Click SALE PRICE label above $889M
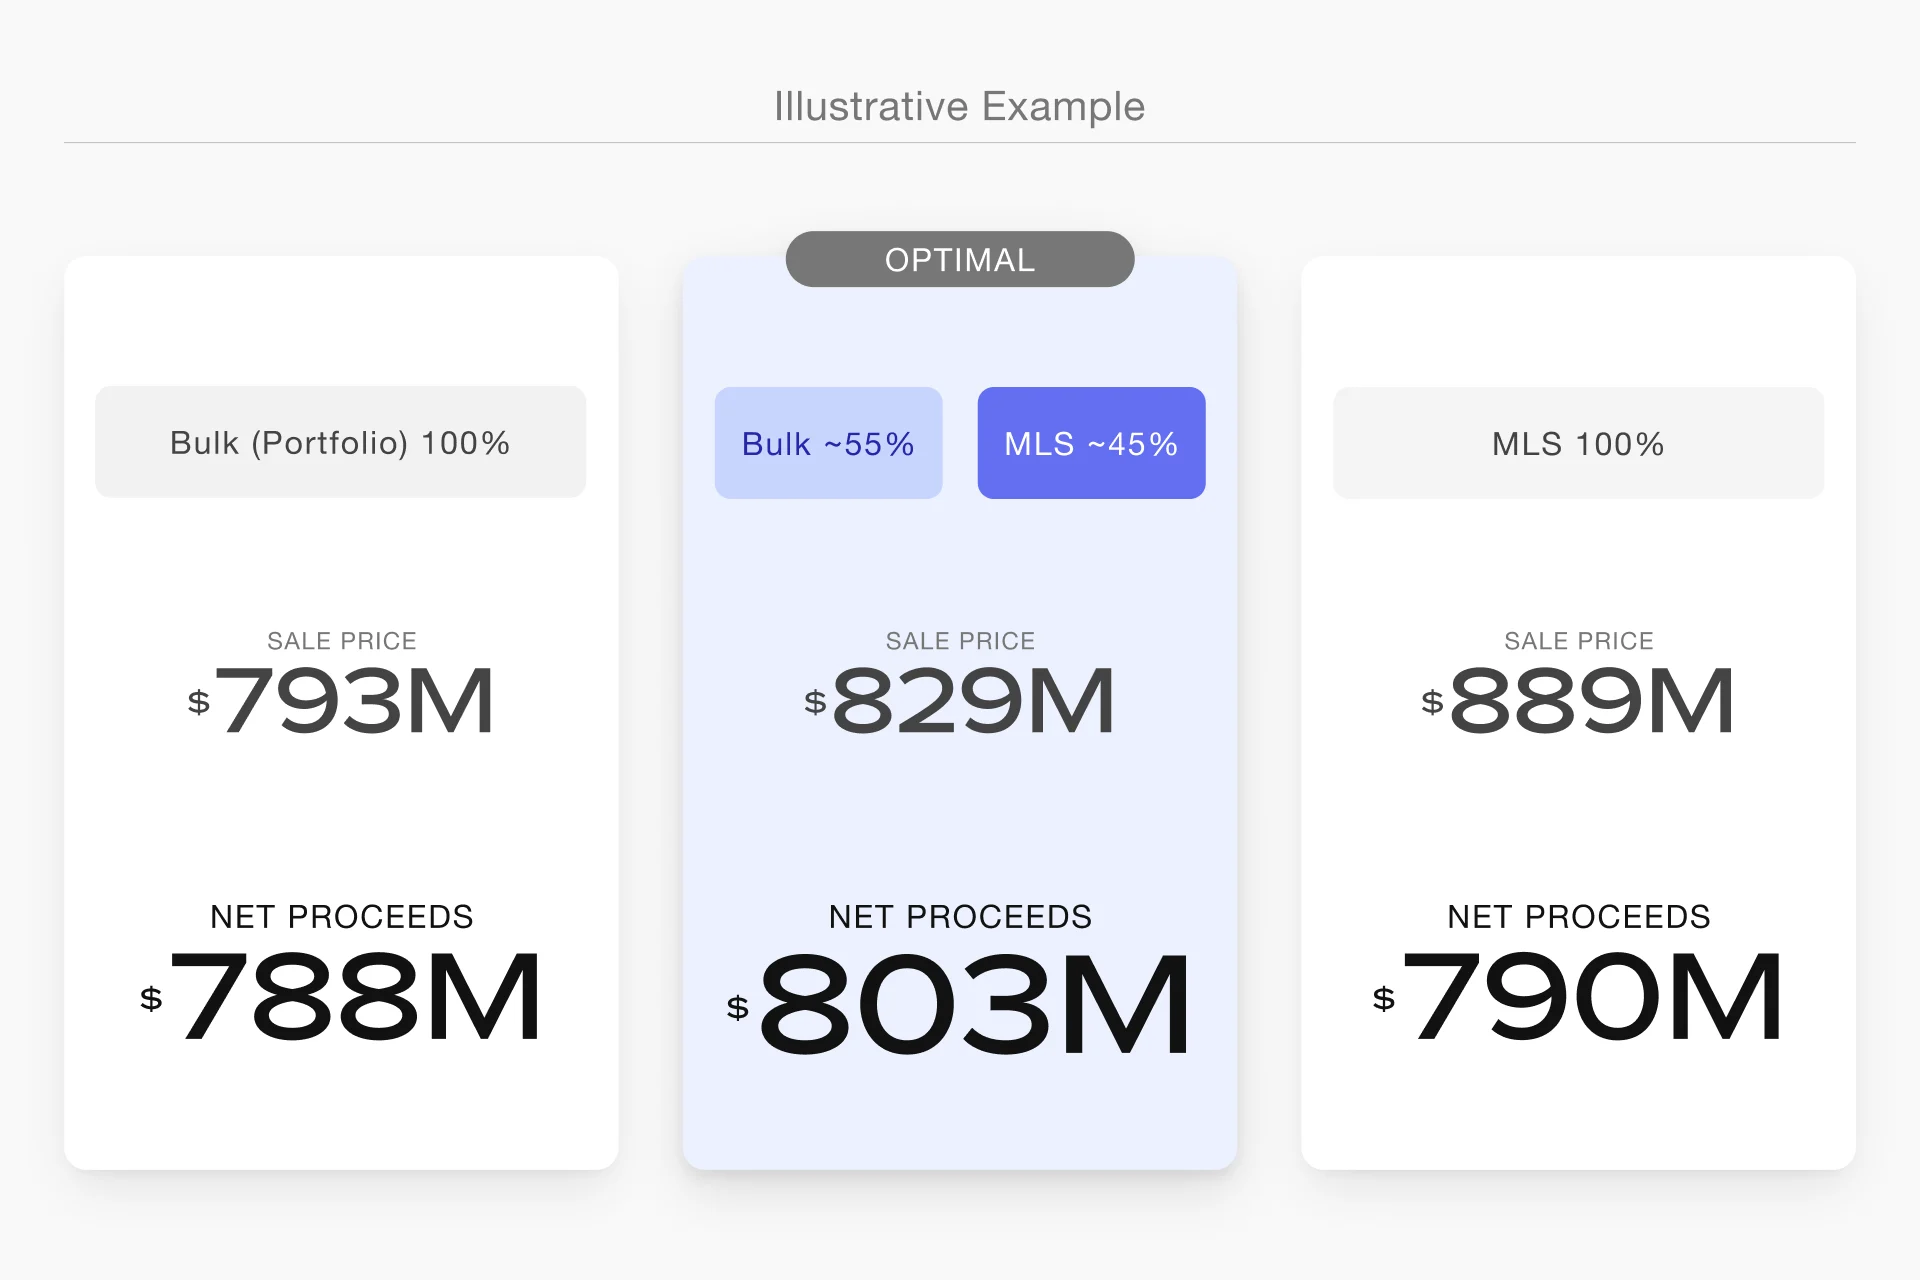1920x1280 pixels. [1579, 641]
